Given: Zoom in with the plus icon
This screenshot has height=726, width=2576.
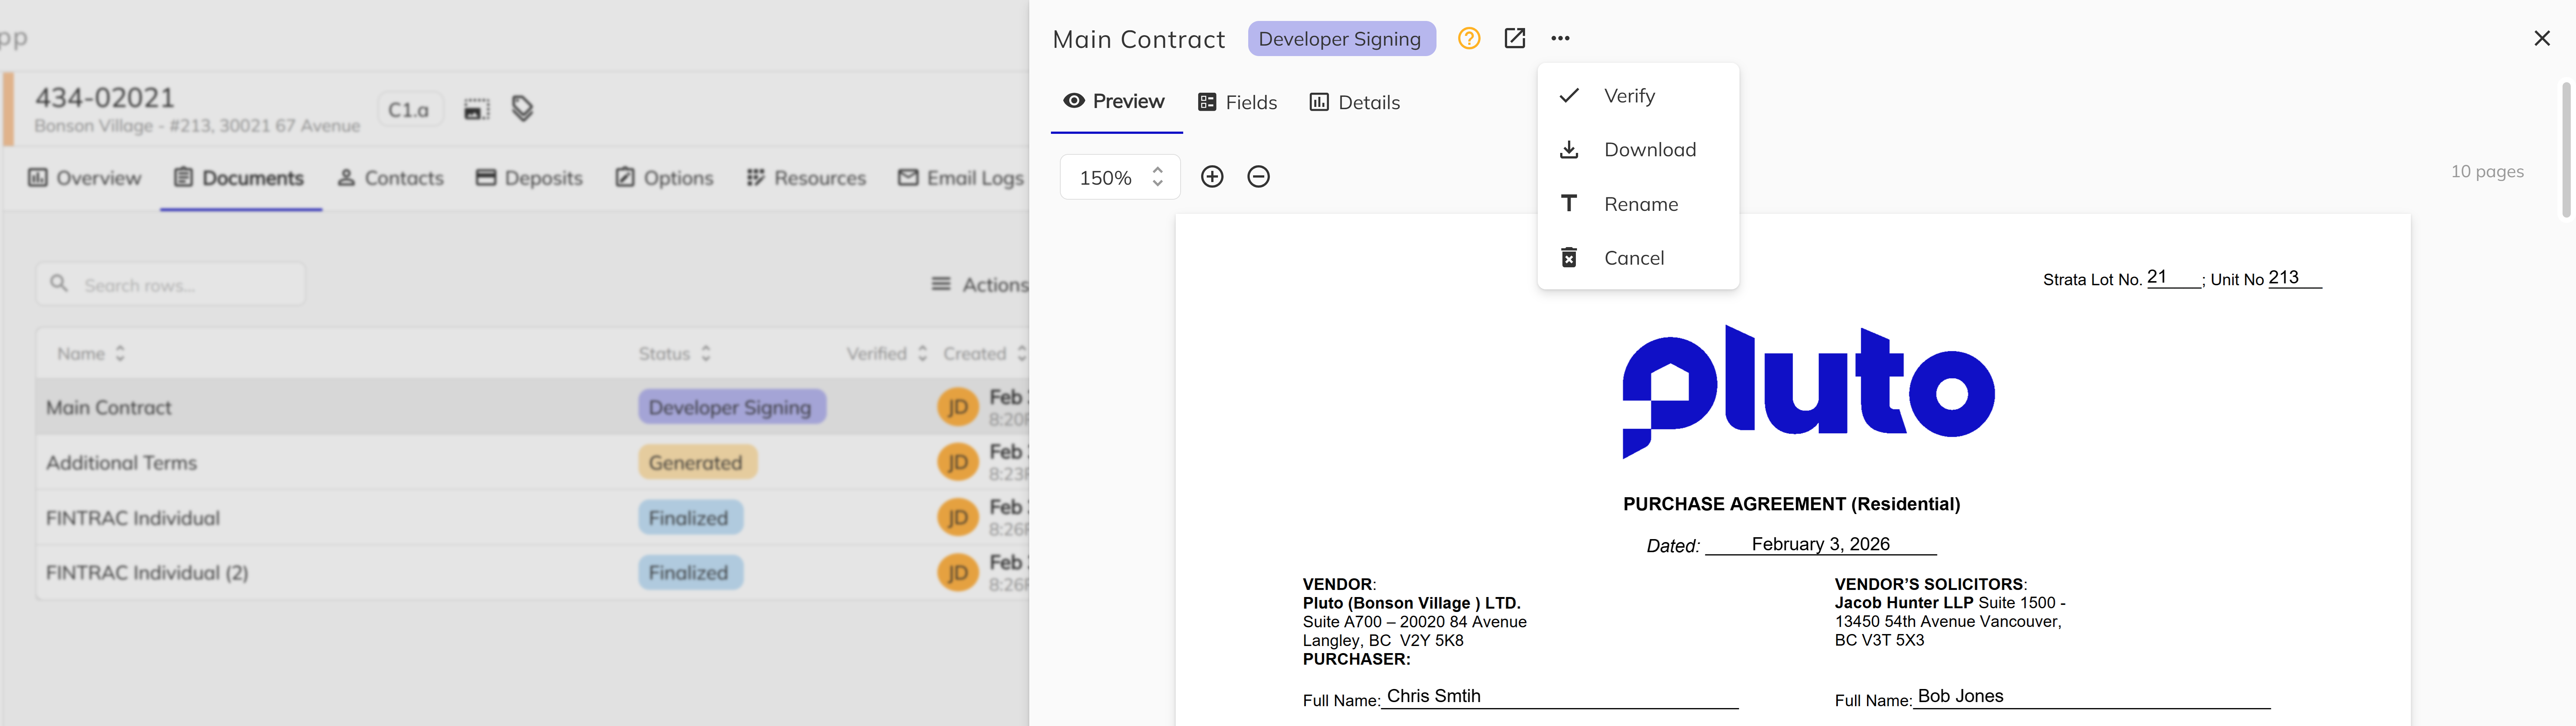Looking at the screenshot, I should point(1212,176).
